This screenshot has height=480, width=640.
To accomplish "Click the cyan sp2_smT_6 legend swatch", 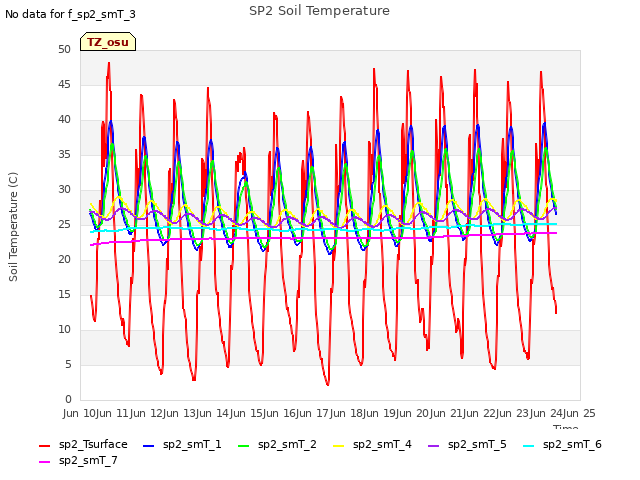I will (529, 446).
